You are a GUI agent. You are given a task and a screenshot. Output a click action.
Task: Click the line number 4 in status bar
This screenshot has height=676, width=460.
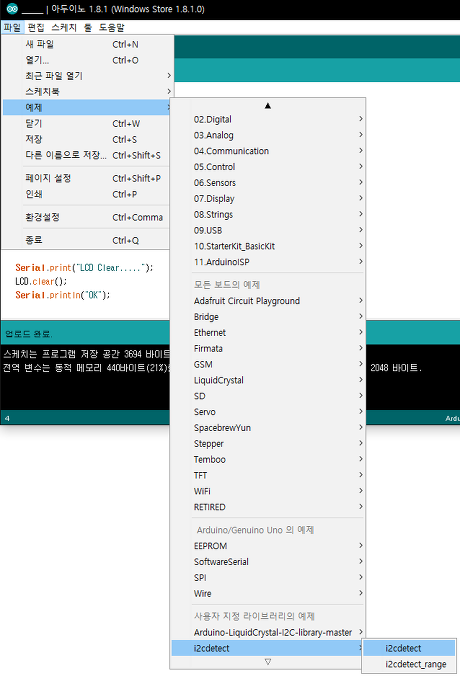coord(7,418)
